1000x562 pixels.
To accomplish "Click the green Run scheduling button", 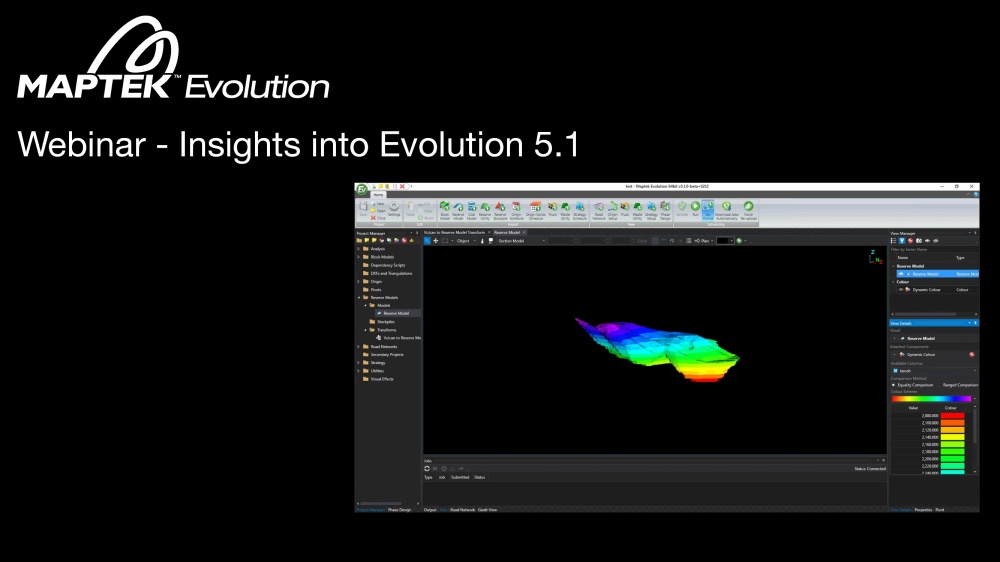I will 696,209.
